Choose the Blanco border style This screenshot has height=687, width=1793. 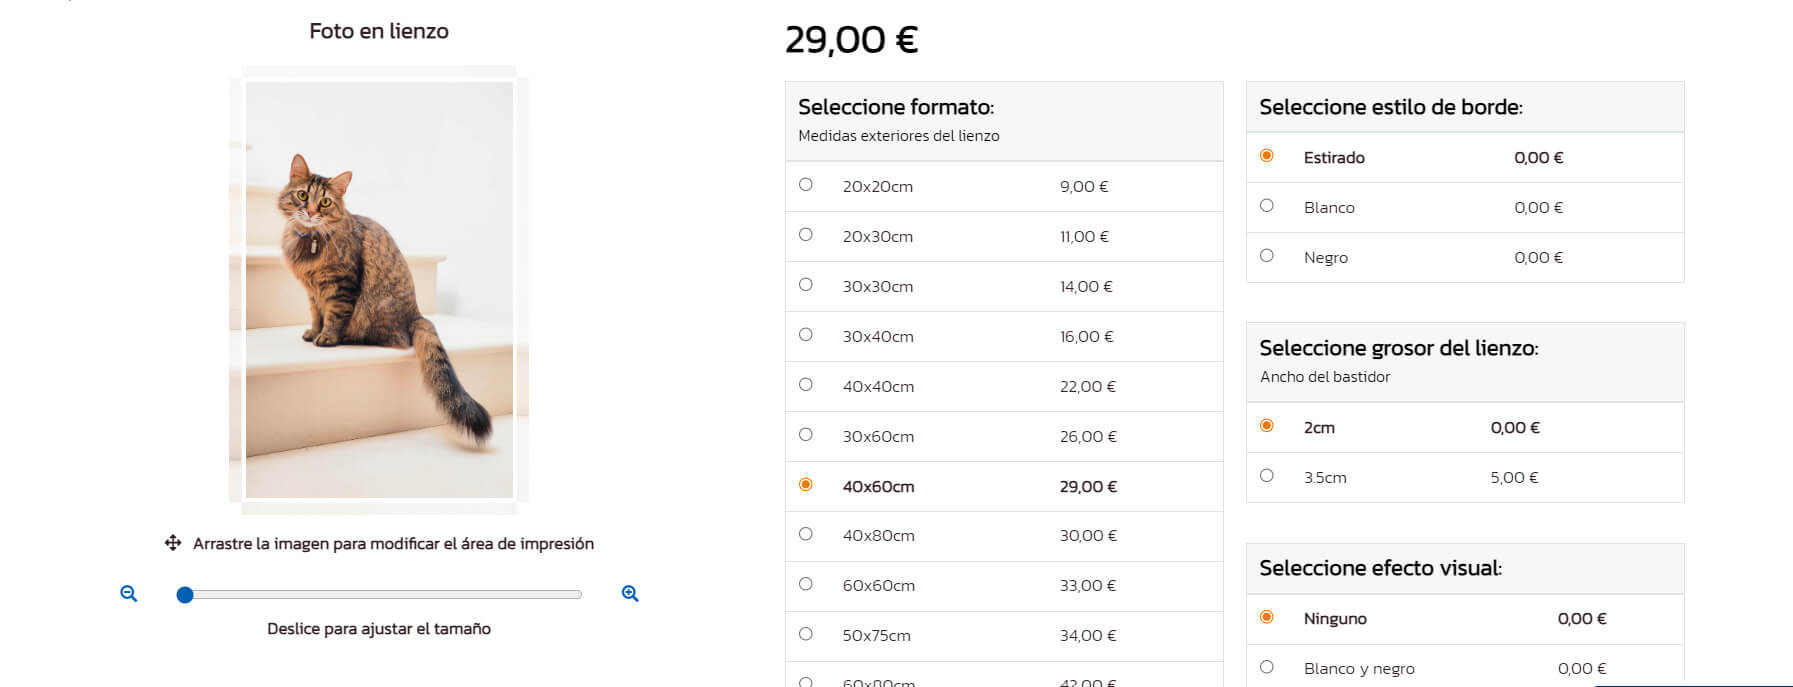coord(1267,206)
